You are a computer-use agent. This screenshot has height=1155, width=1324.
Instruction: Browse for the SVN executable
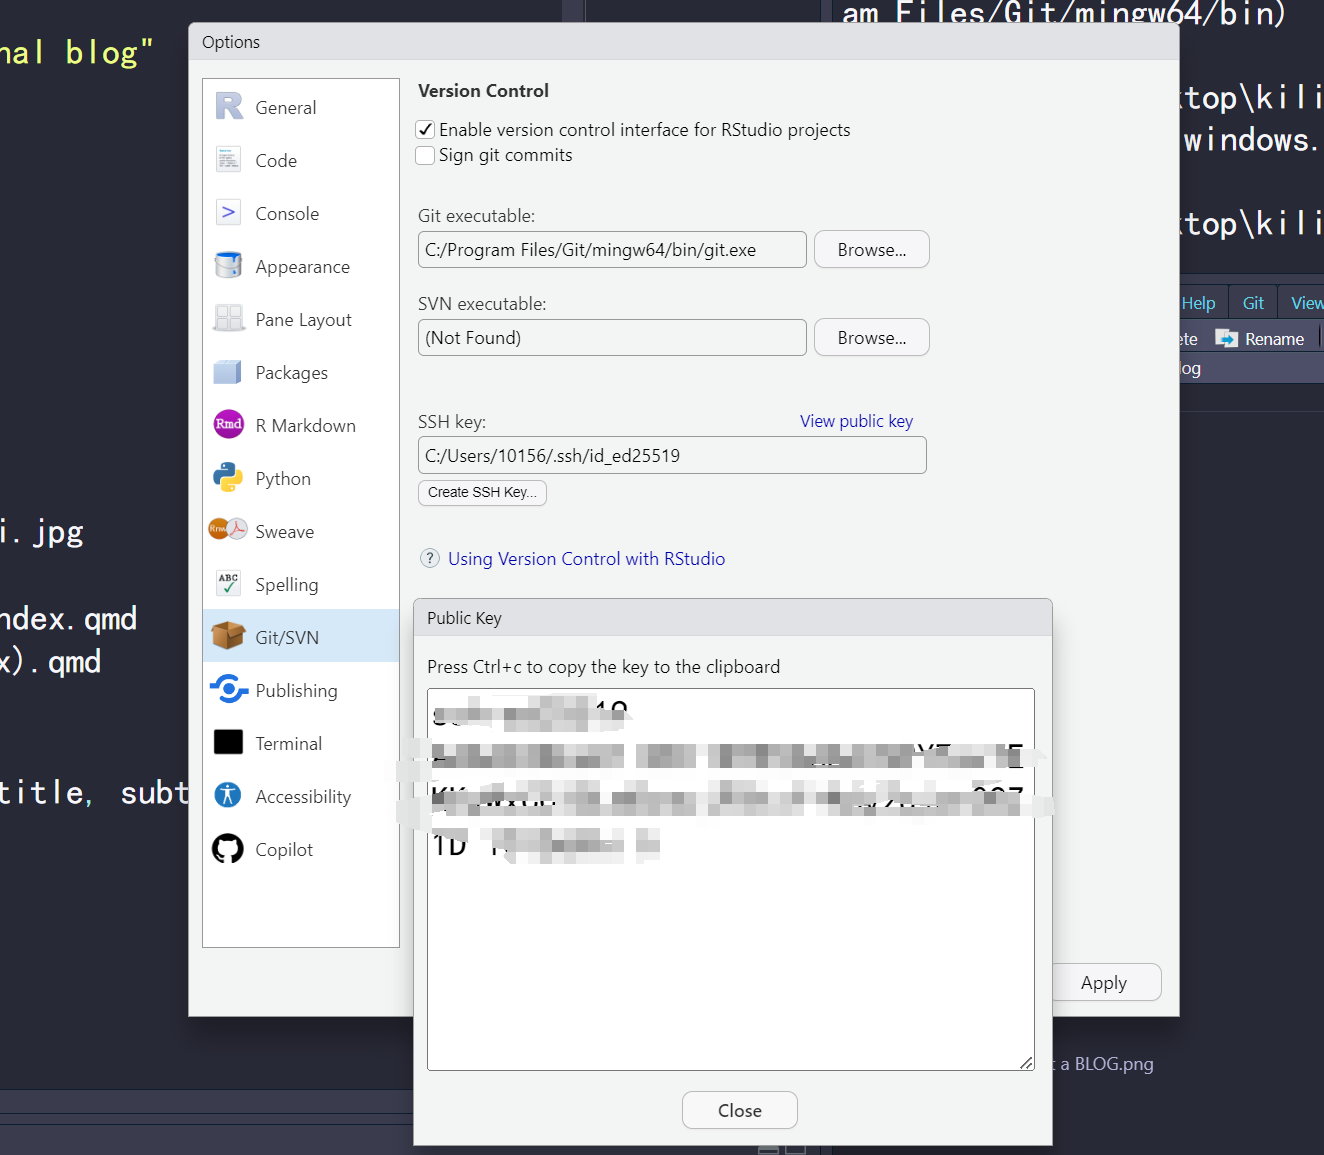click(871, 337)
